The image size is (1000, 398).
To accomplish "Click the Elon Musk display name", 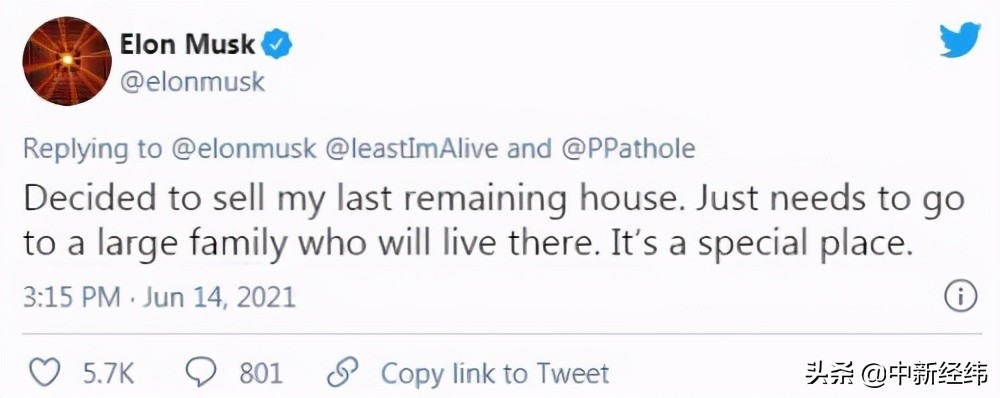I will coord(188,44).
